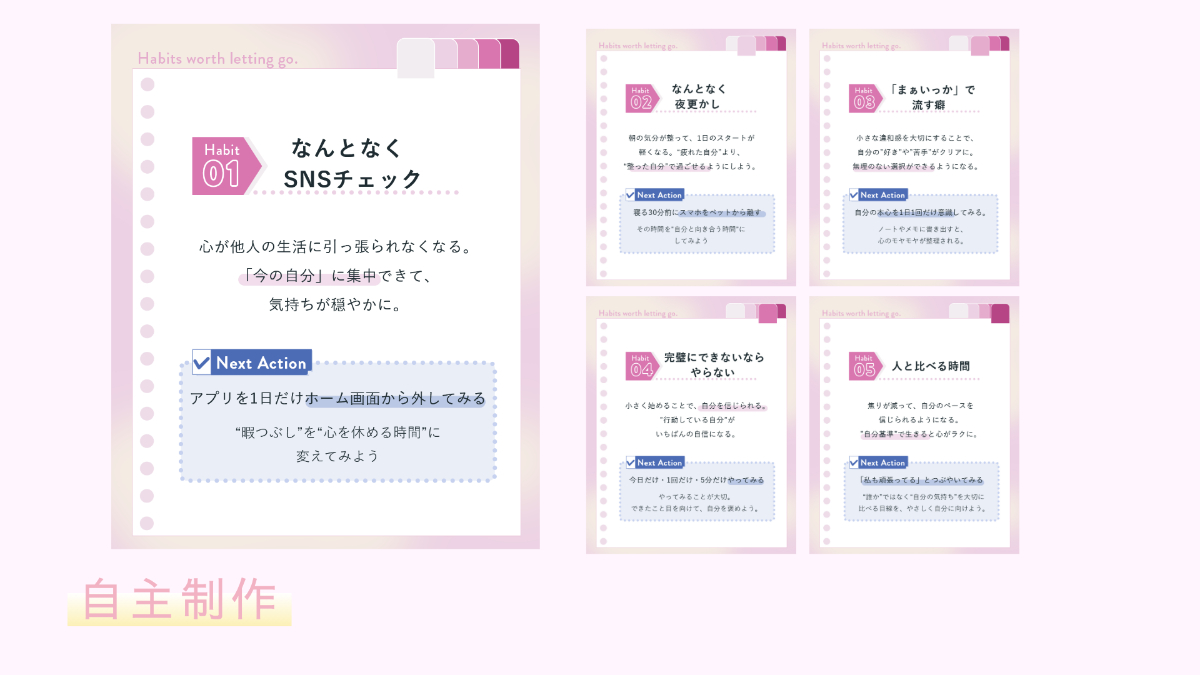This screenshot has width=1200, height=675.
Task: Click the 自主制作 pink label text
Action: click(x=179, y=600)
